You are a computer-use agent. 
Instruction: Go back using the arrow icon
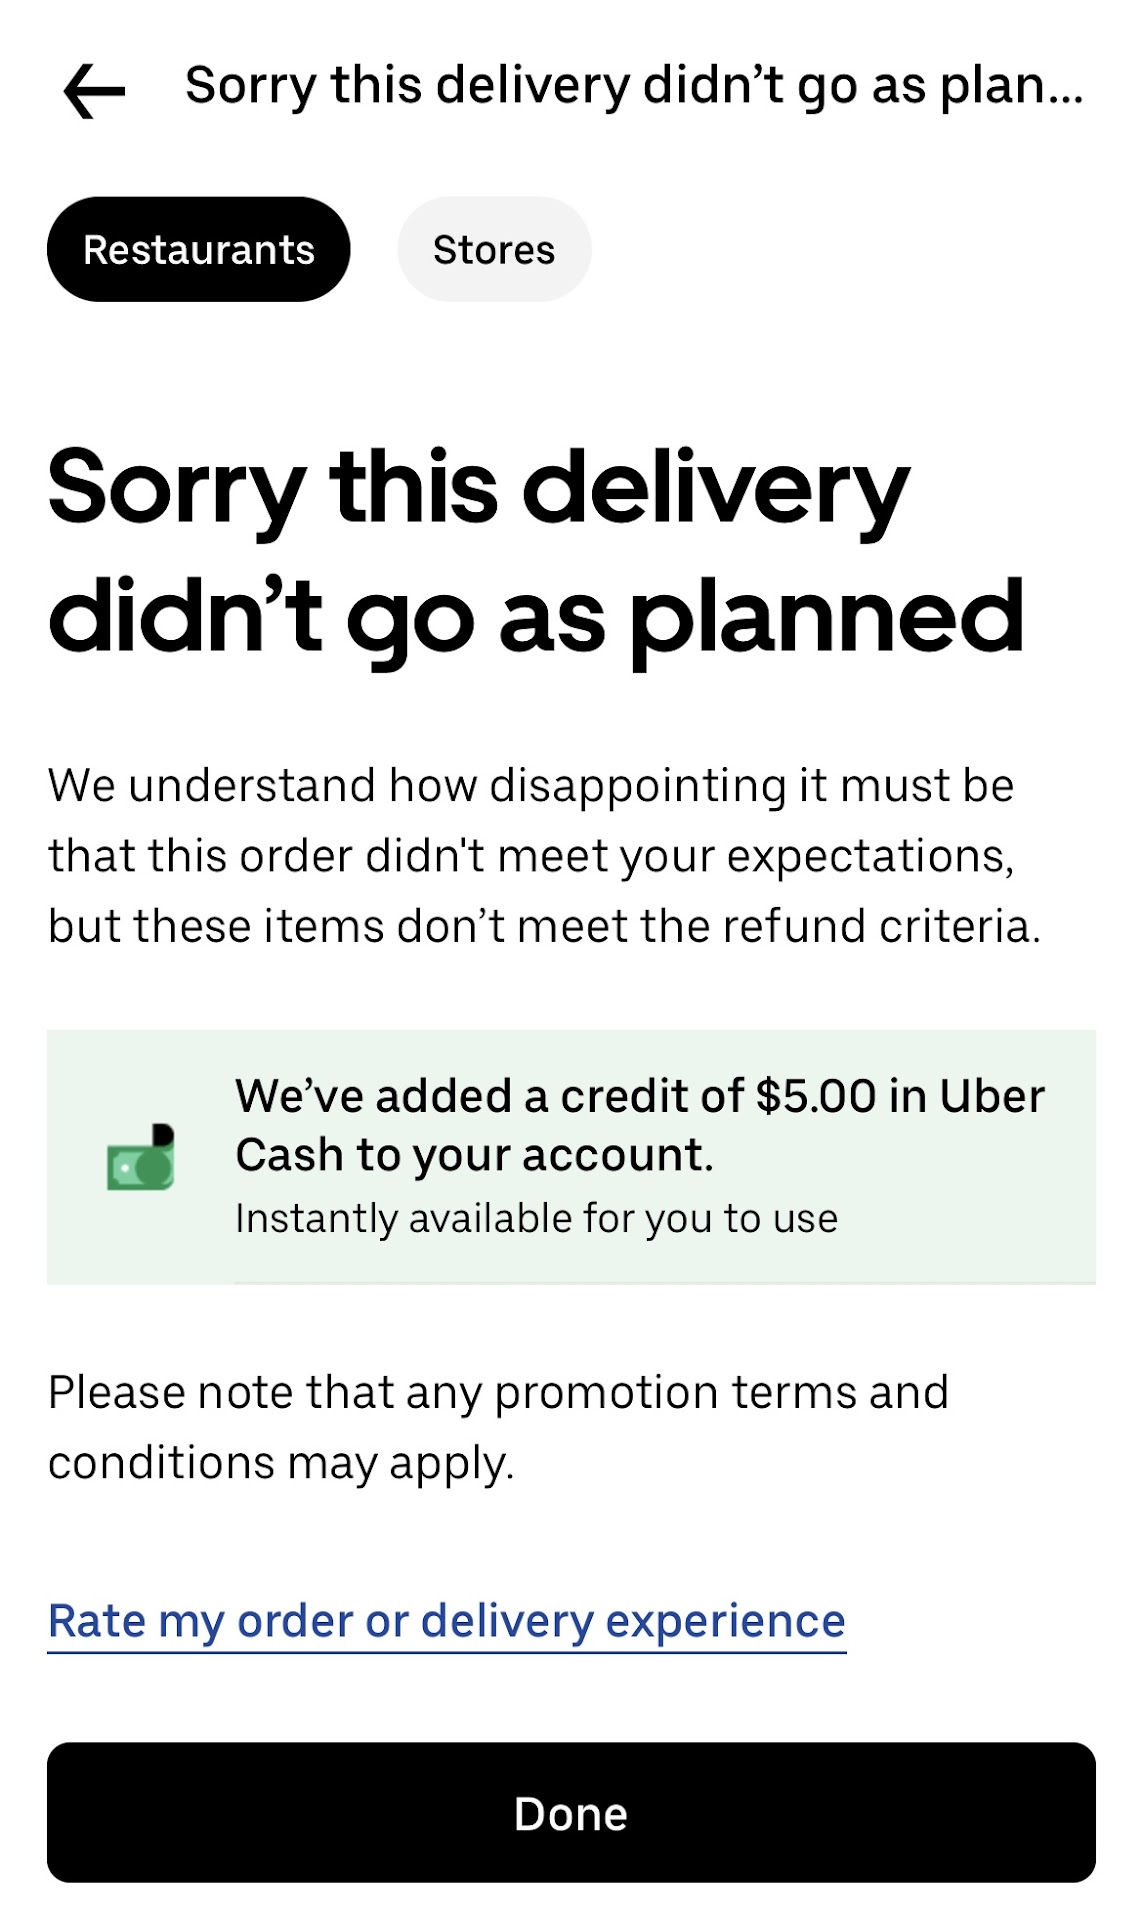click(94, 90)
